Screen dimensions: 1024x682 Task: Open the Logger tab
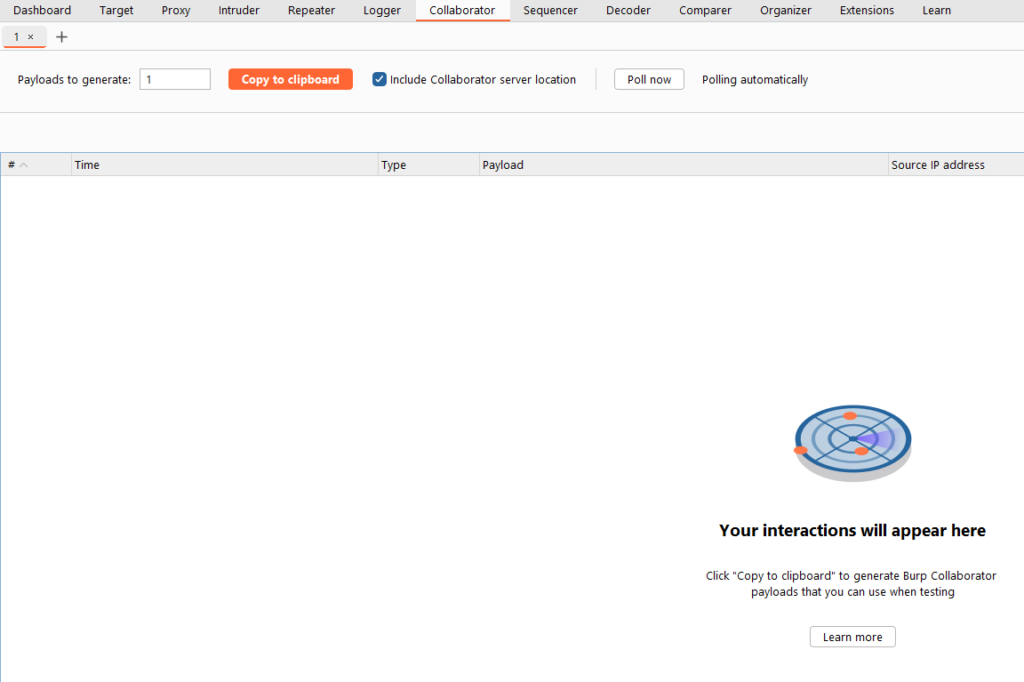pos(381,10)
